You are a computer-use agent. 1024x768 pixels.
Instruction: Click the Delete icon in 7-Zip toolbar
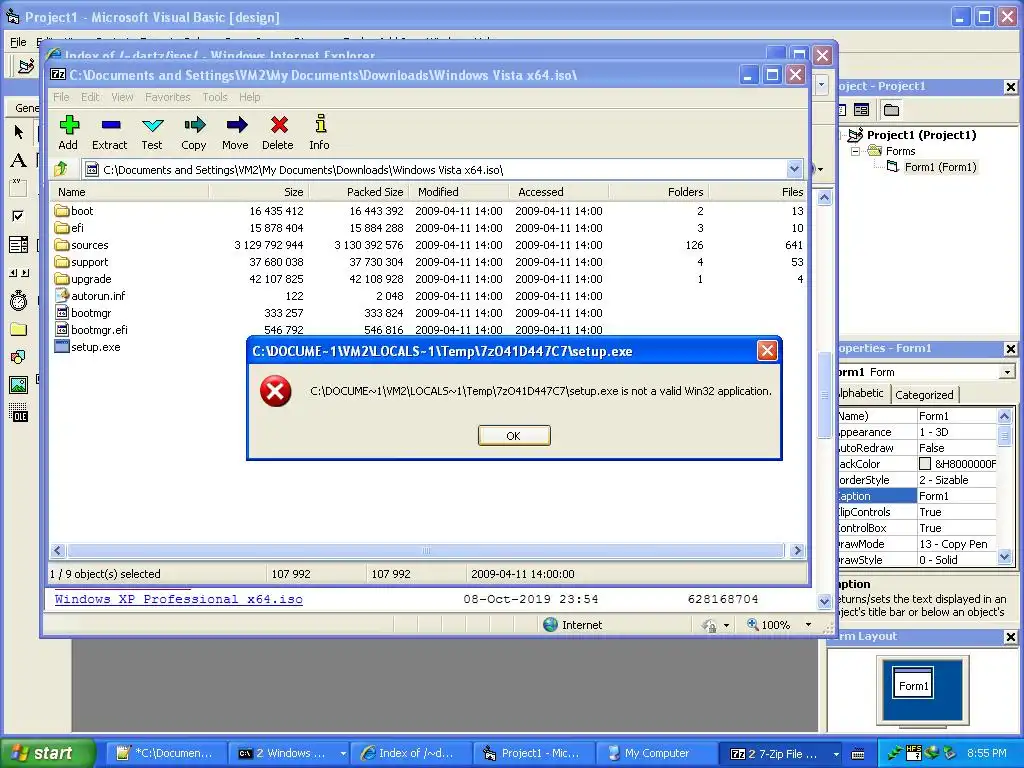pos(279,125)
